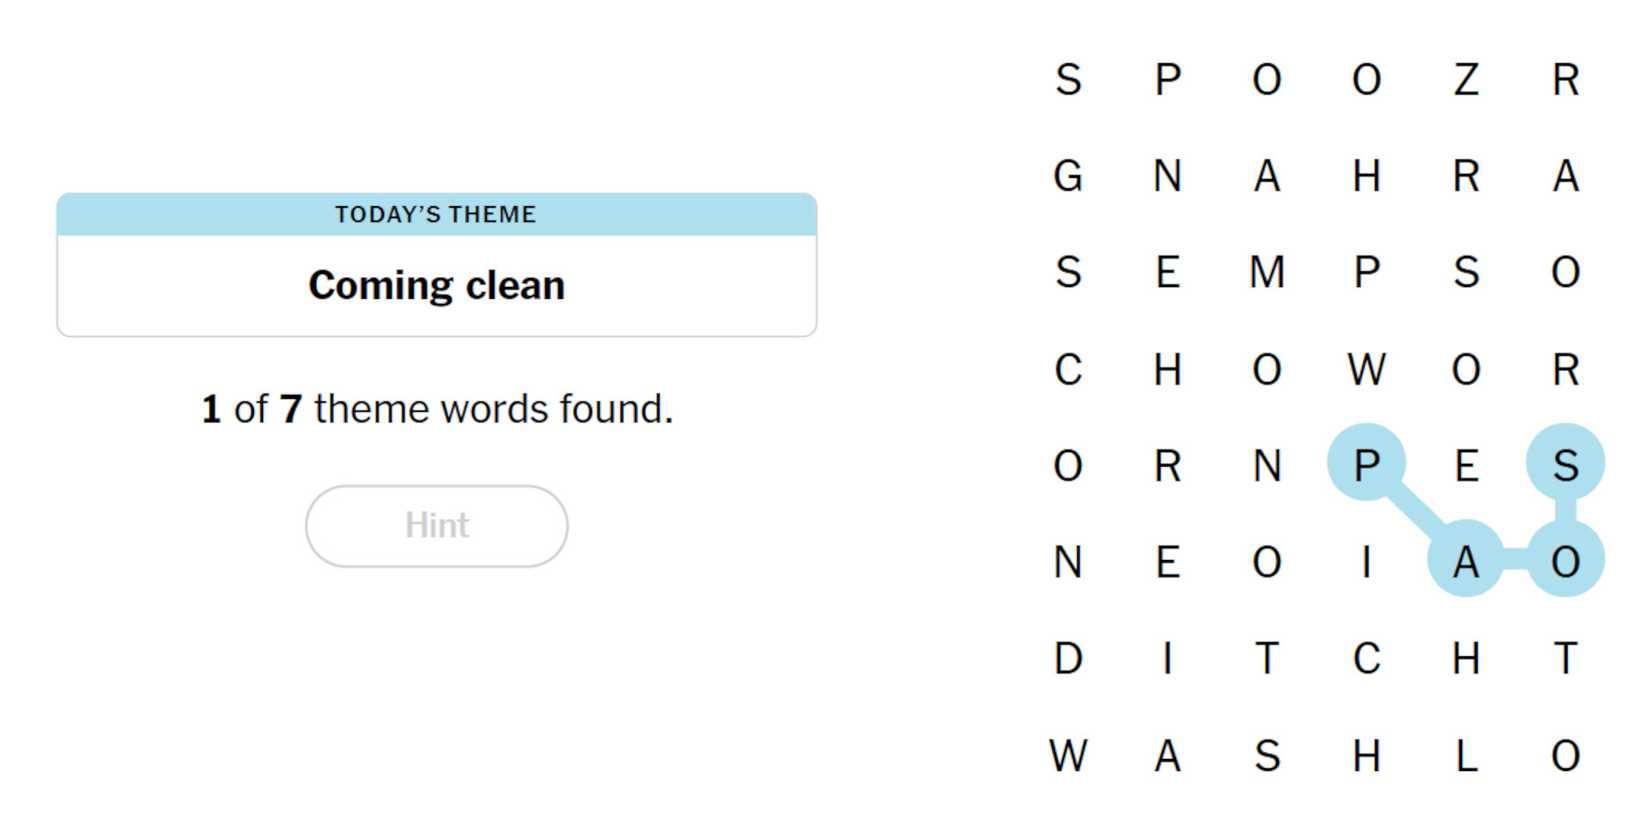Select the I left of highlighted A
Viewport: 1650px width, 825px height.
[x=1366, y=562]
